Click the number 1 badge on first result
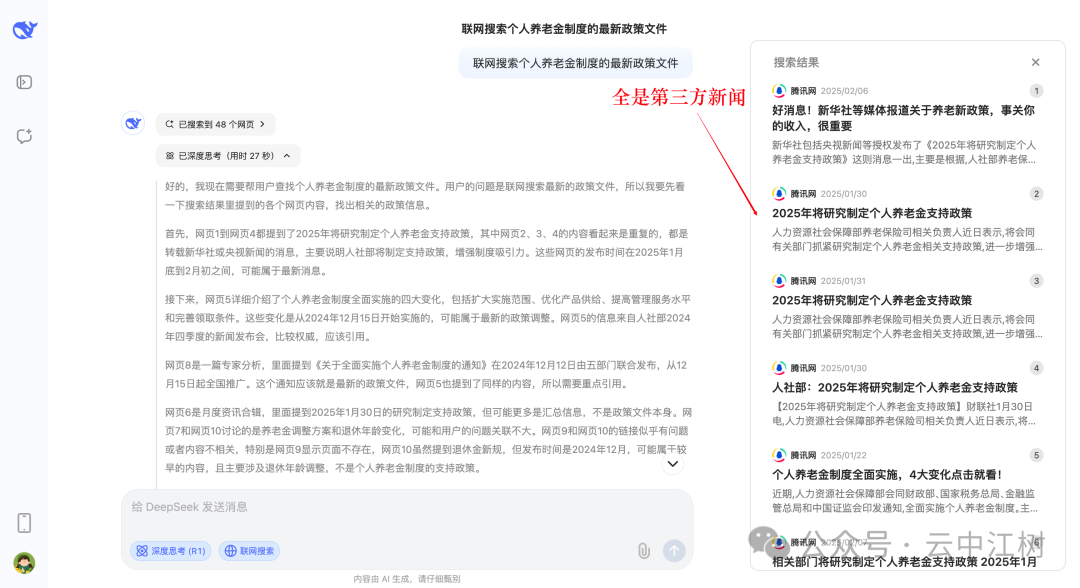 [x=1036, y=91]
